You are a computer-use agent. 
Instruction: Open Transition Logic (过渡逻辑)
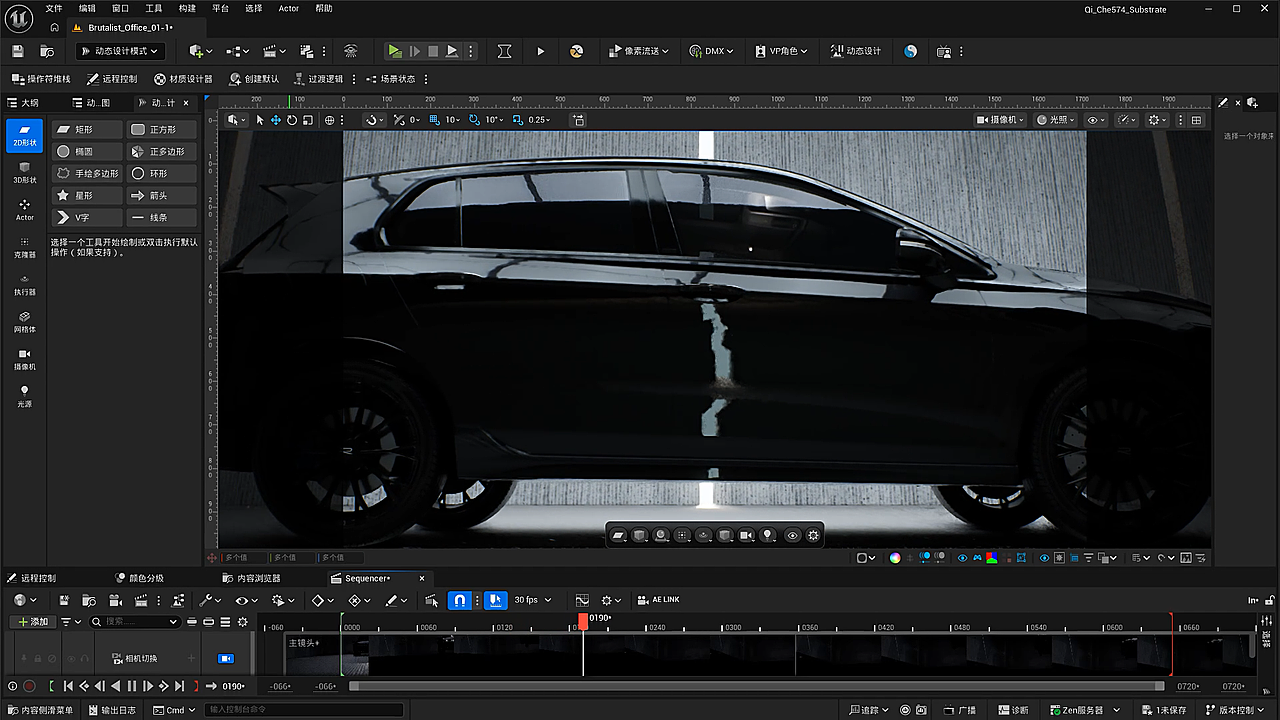point(318,79)
